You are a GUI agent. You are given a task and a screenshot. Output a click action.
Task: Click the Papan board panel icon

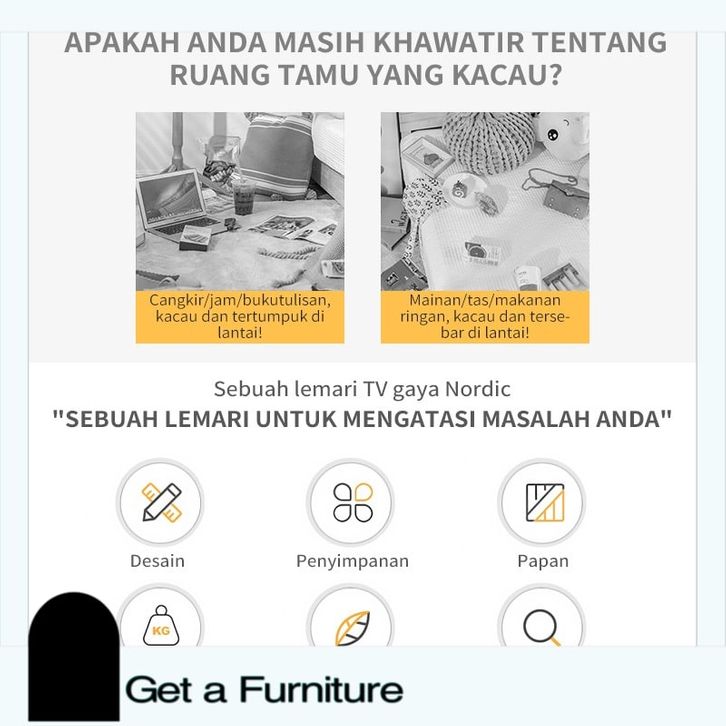click(544, 502)
